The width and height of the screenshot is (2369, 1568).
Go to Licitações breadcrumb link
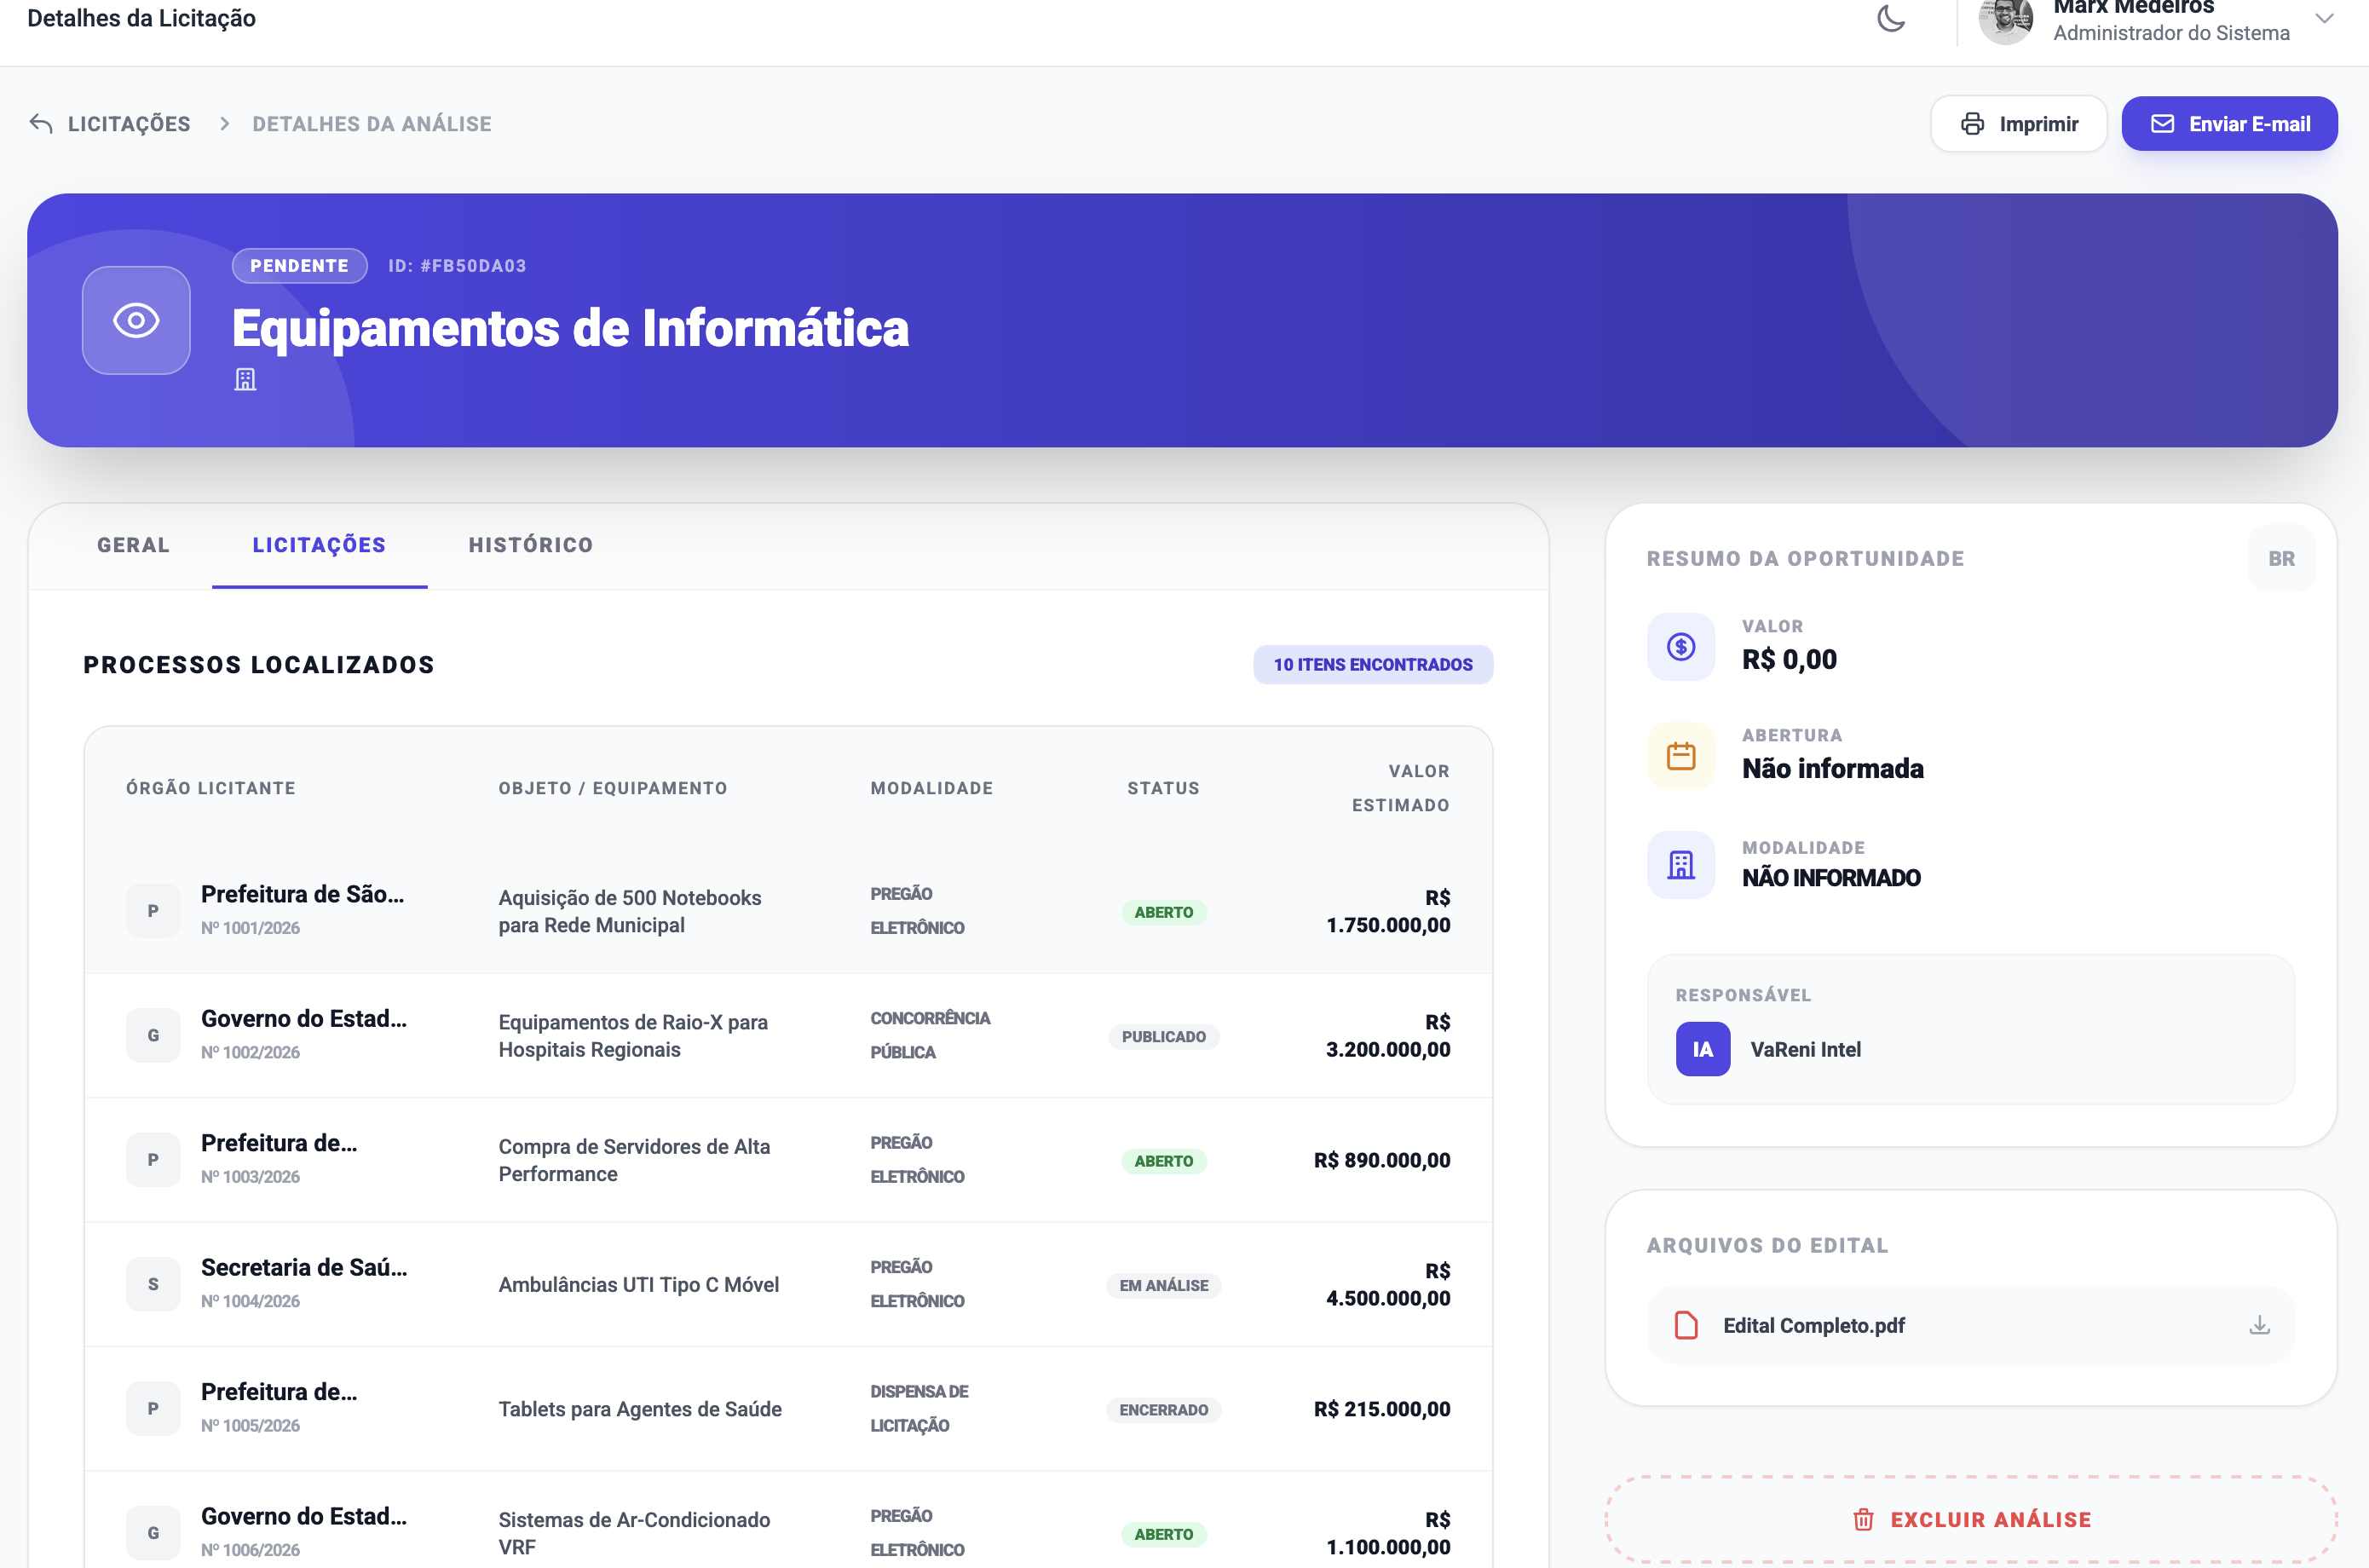[129, 124]
